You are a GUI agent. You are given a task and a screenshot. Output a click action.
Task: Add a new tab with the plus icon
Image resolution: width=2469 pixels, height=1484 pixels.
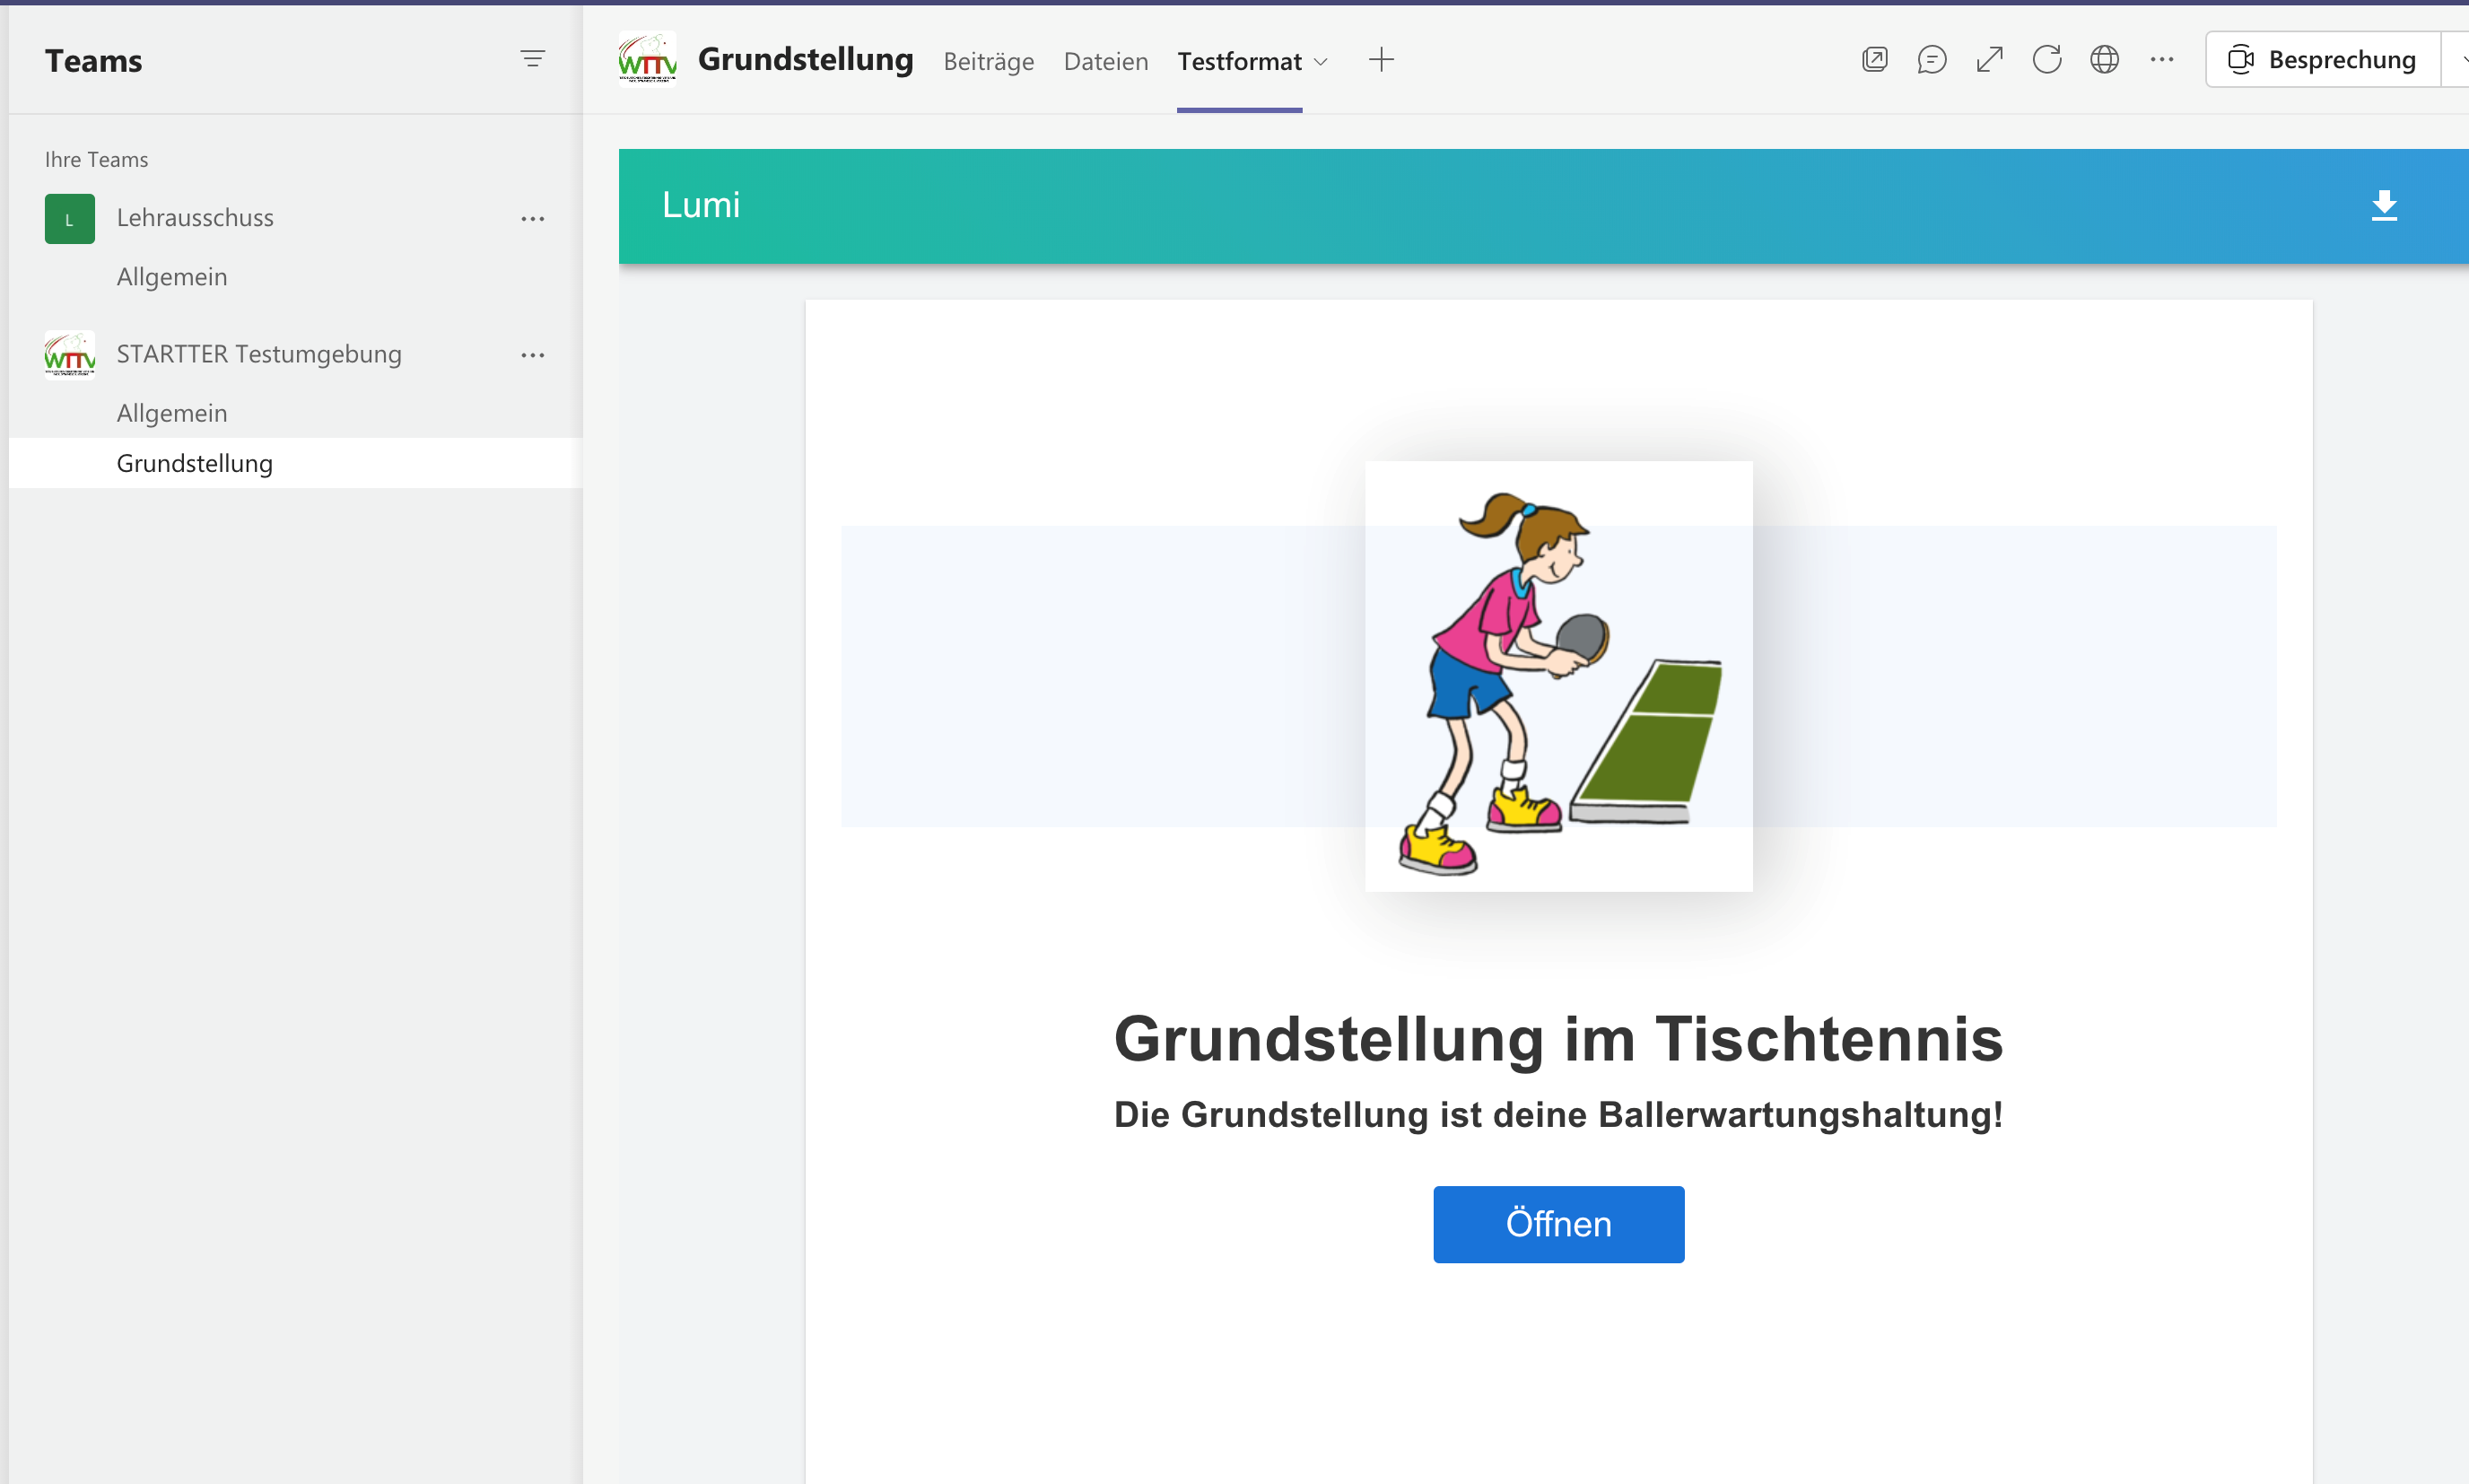pyautogui.click(x=1380, y=60)
